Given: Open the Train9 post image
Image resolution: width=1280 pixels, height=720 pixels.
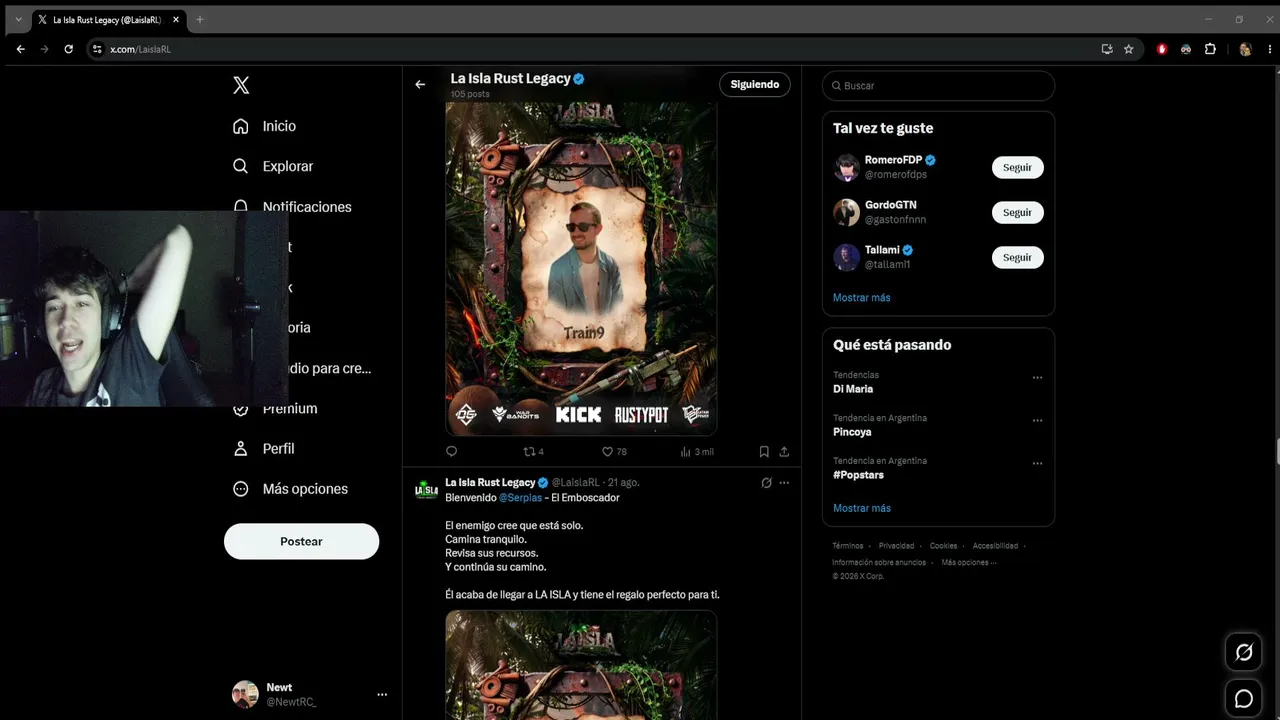Looking at the screenshot, I should [581, 268].
